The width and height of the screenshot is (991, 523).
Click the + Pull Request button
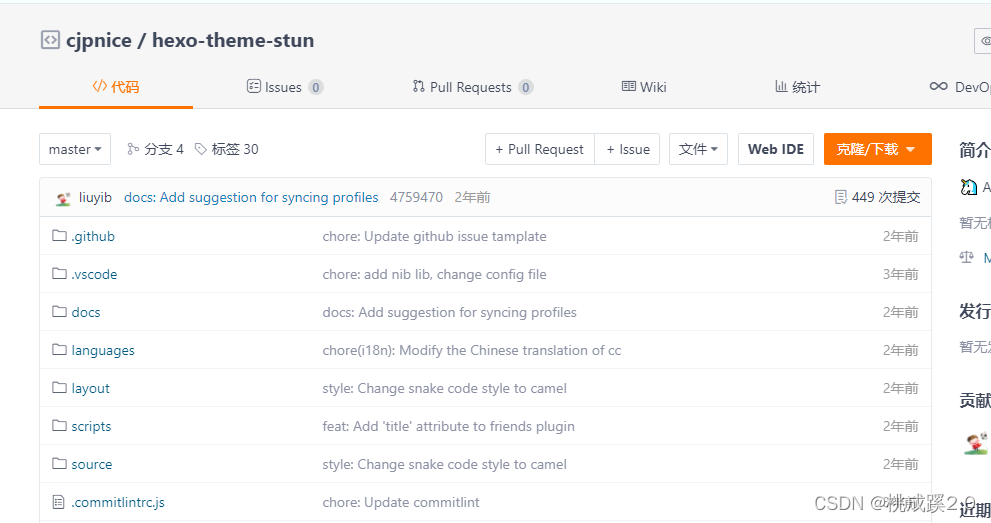pyautogui.click(x=540, y=149)
